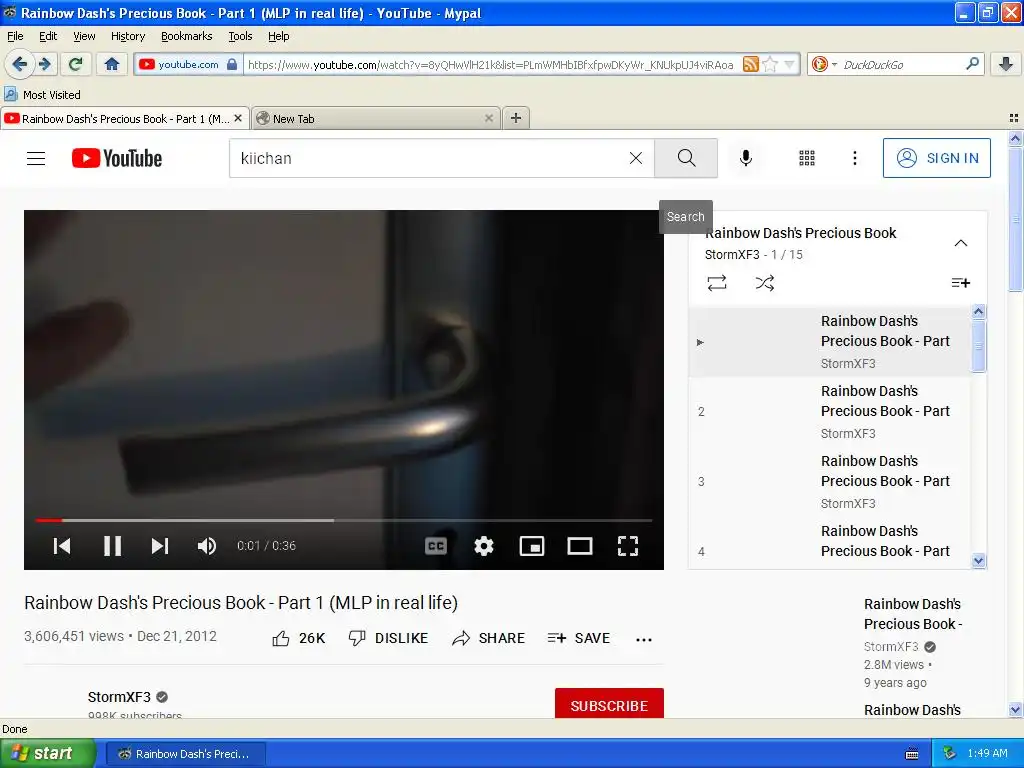1024x768 pixels.
Task: Skip to next video in player
Action: (160, 545)
